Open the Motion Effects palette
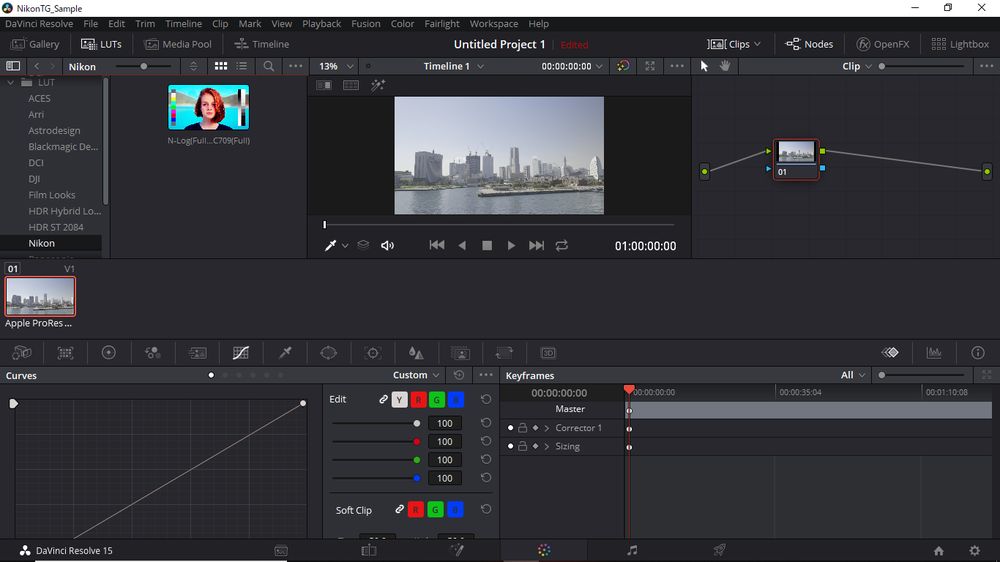The width and height of the screenshot is (1000, 562). [198, 353]
